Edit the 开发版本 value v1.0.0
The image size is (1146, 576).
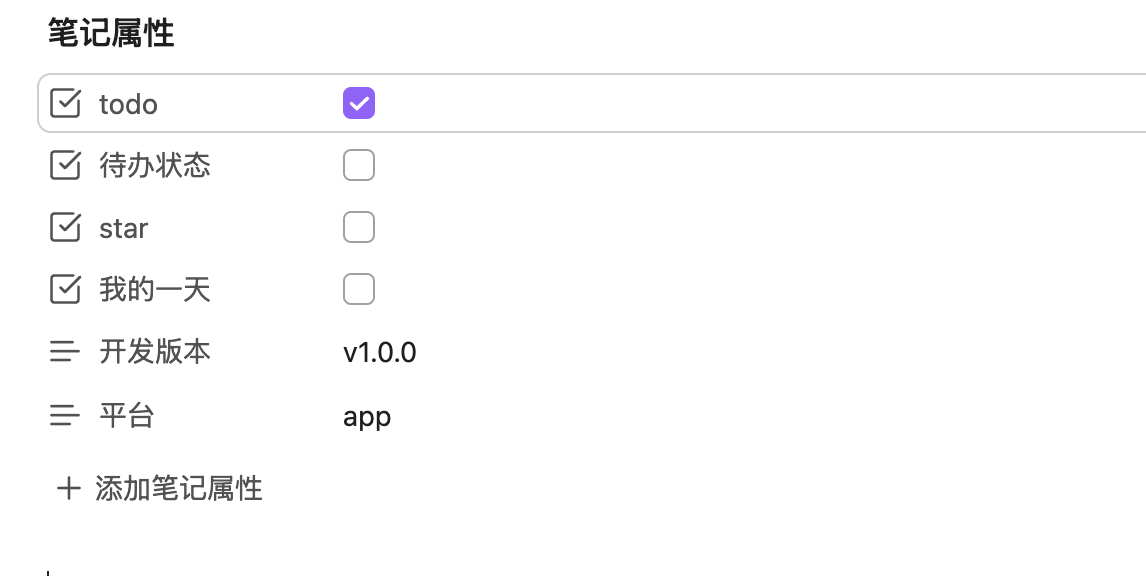[x=380, y=352]
